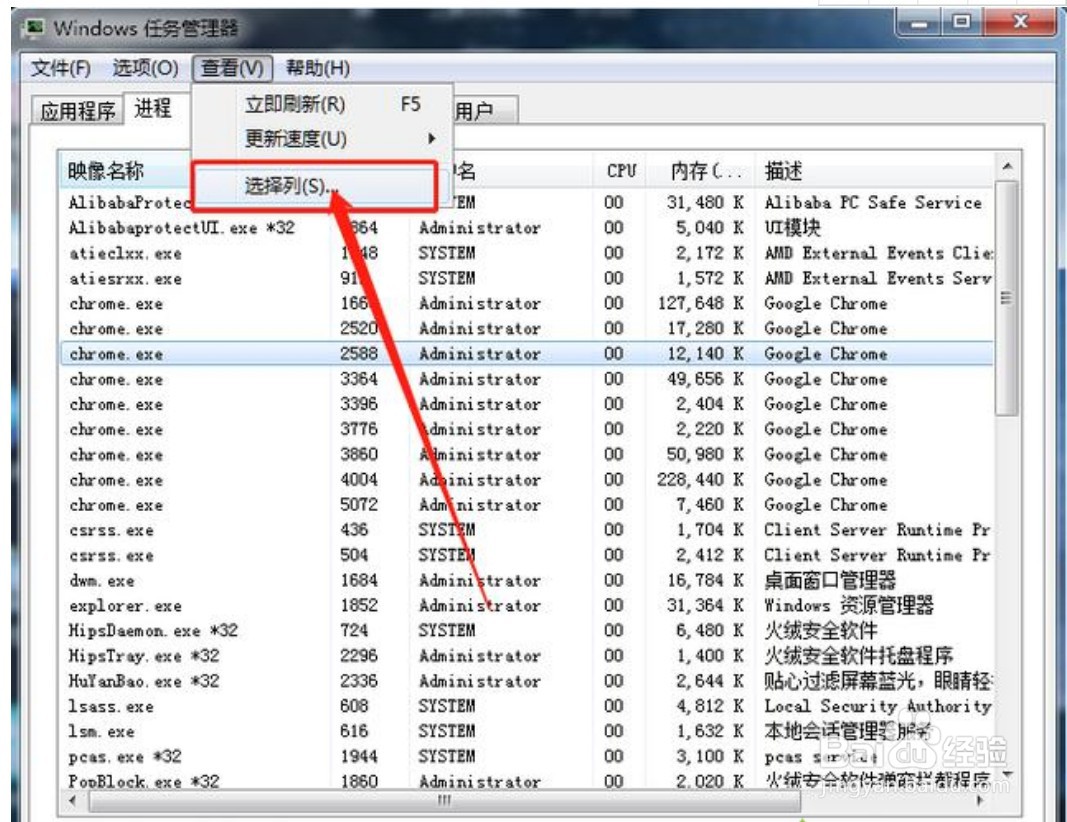Screen dimensions: 1067x822
Task: Select chrome.exe with PID 3776
Action: coord(527,429)
